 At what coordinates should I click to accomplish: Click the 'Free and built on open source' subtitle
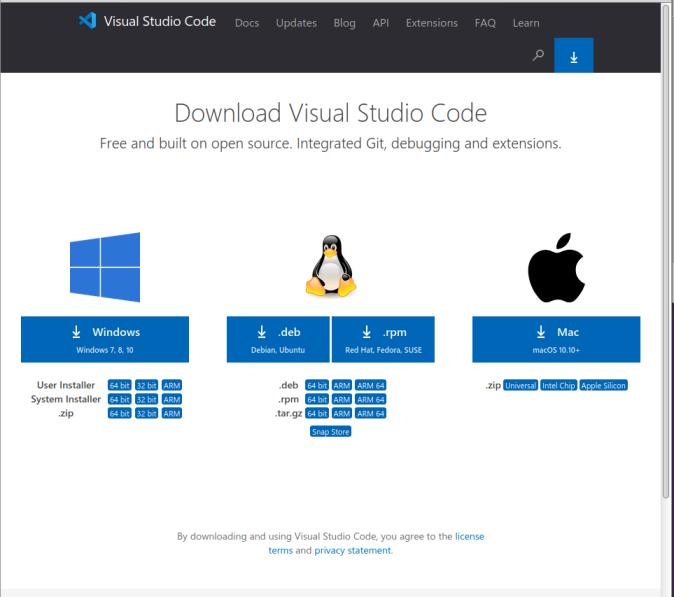pyautogui.click(x=331, y=143)
